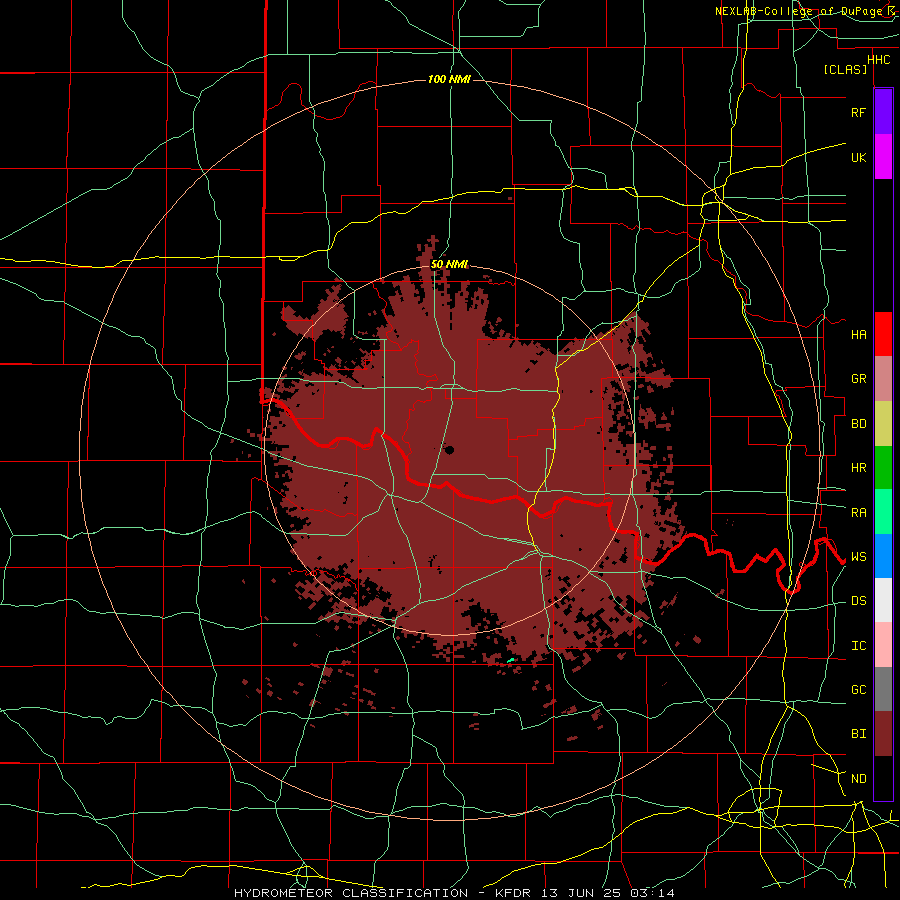The height and width of the screenshot is (900, 900).
Task: Click the [CLAS] units label
Action: [x=845, y=69]
